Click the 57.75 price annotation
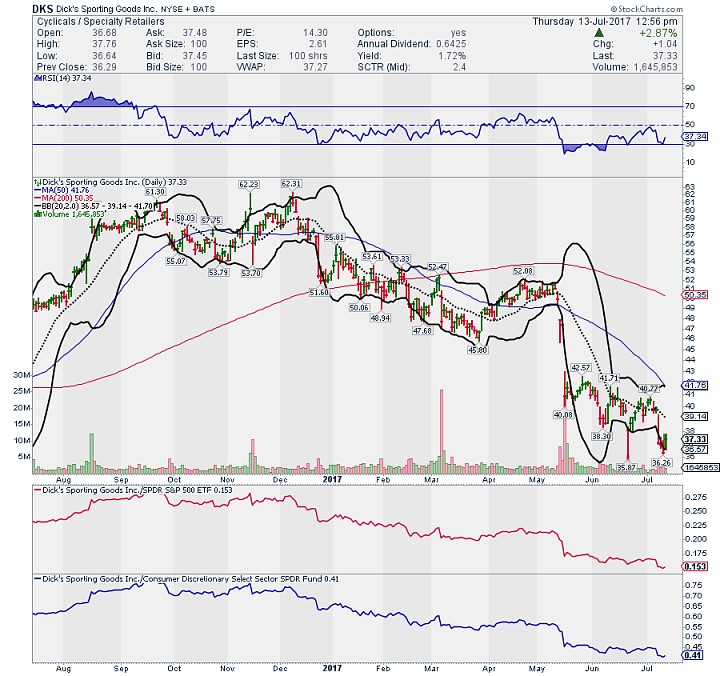Image resolution: width=720 pixels, height=676 pixels. [211, 220]
